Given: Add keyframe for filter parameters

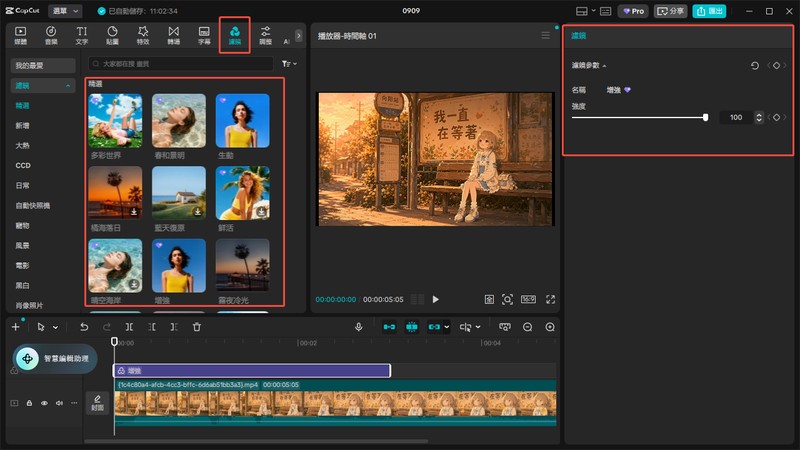Looking at the screenshot, I should pyautogui.click(x=776, y=65).
